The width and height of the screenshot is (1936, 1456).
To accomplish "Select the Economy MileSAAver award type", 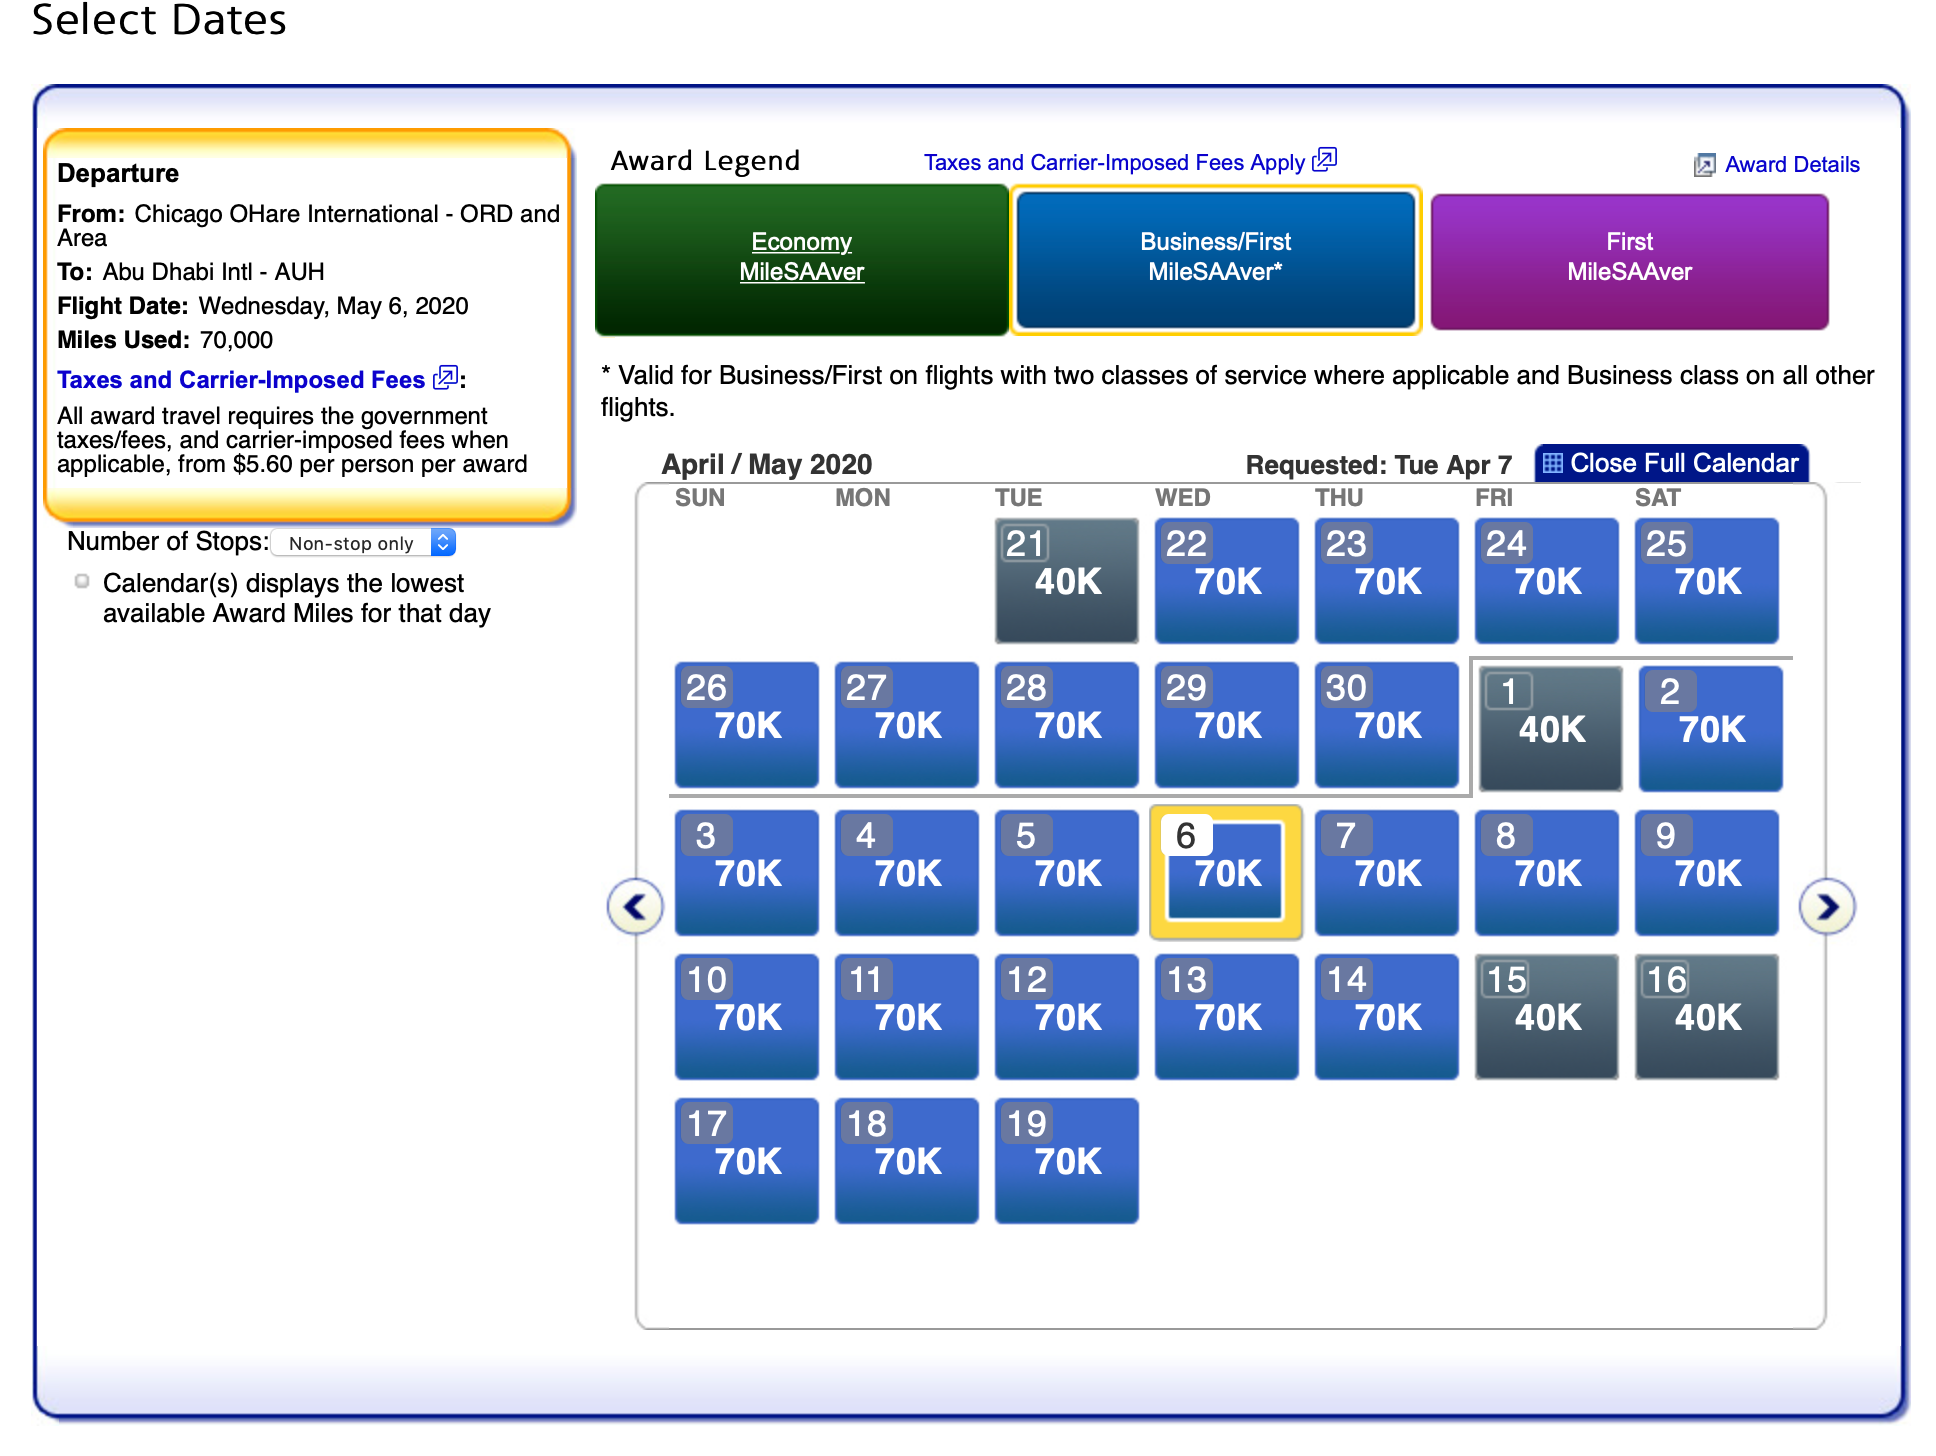I will 802,258.
